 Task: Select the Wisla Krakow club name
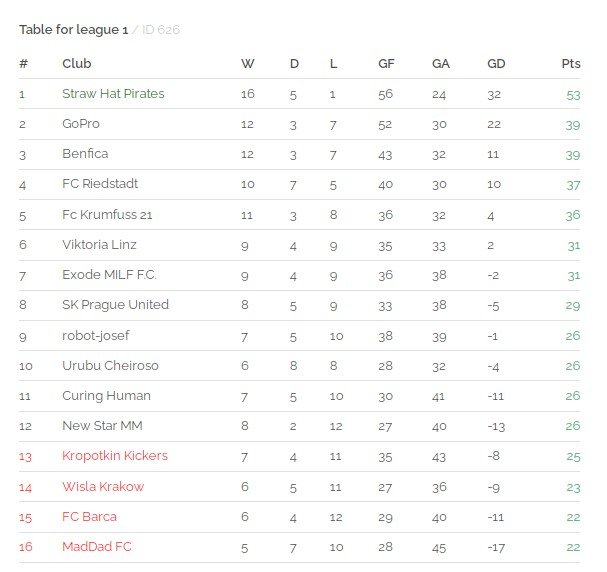pyautogui.click(x=103, y=486)
